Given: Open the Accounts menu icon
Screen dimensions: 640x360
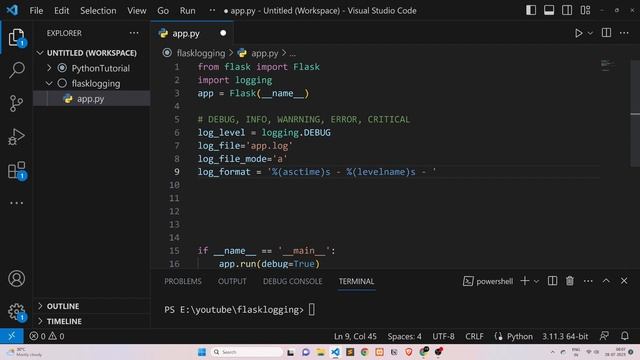Looking at the screenshot, I should 16,279.
